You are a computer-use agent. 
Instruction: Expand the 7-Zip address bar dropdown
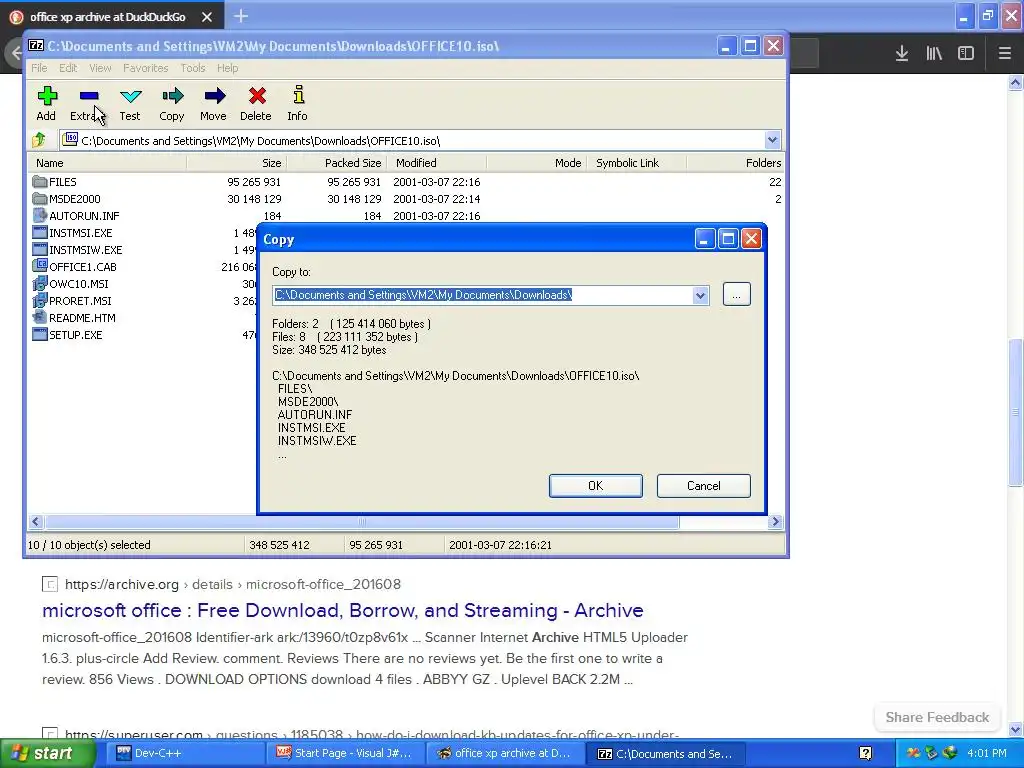pyautogui.click(x=772, y=140)
